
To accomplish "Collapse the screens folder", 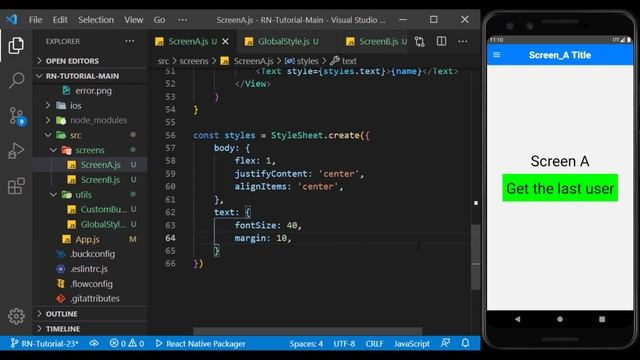I will pyautogui.click(x=89, y=150).
